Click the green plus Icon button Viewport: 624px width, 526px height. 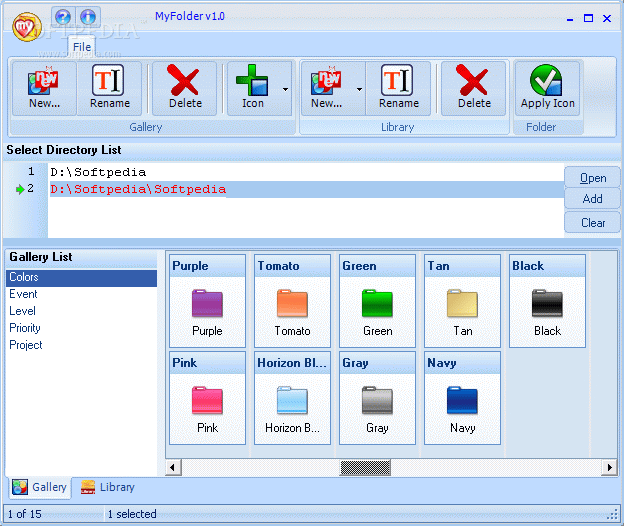click(253, 80)
